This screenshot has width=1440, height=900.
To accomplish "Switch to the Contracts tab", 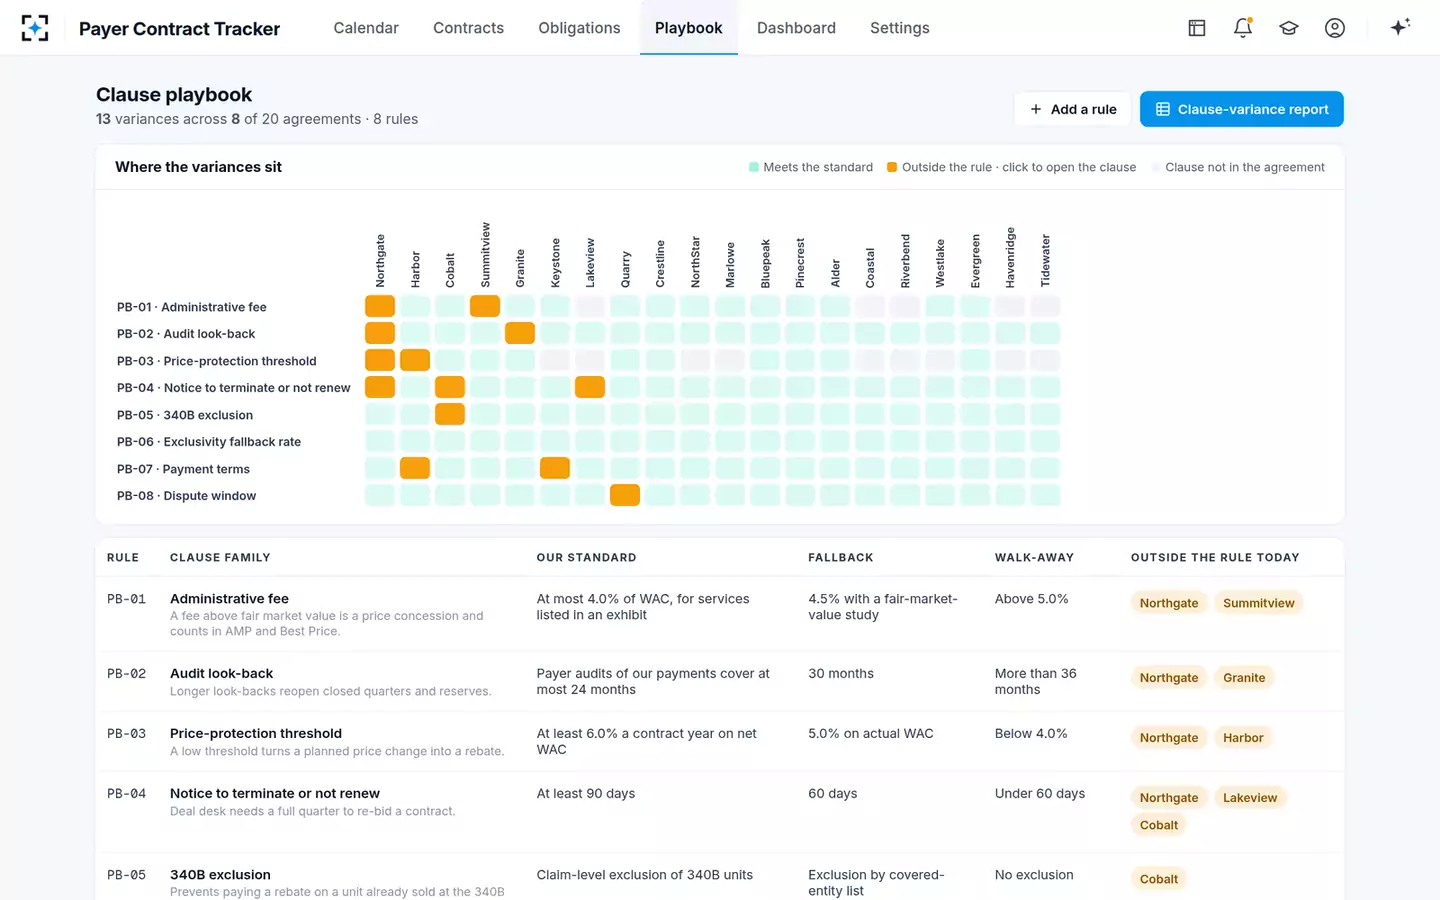I will tap(468, 28).
